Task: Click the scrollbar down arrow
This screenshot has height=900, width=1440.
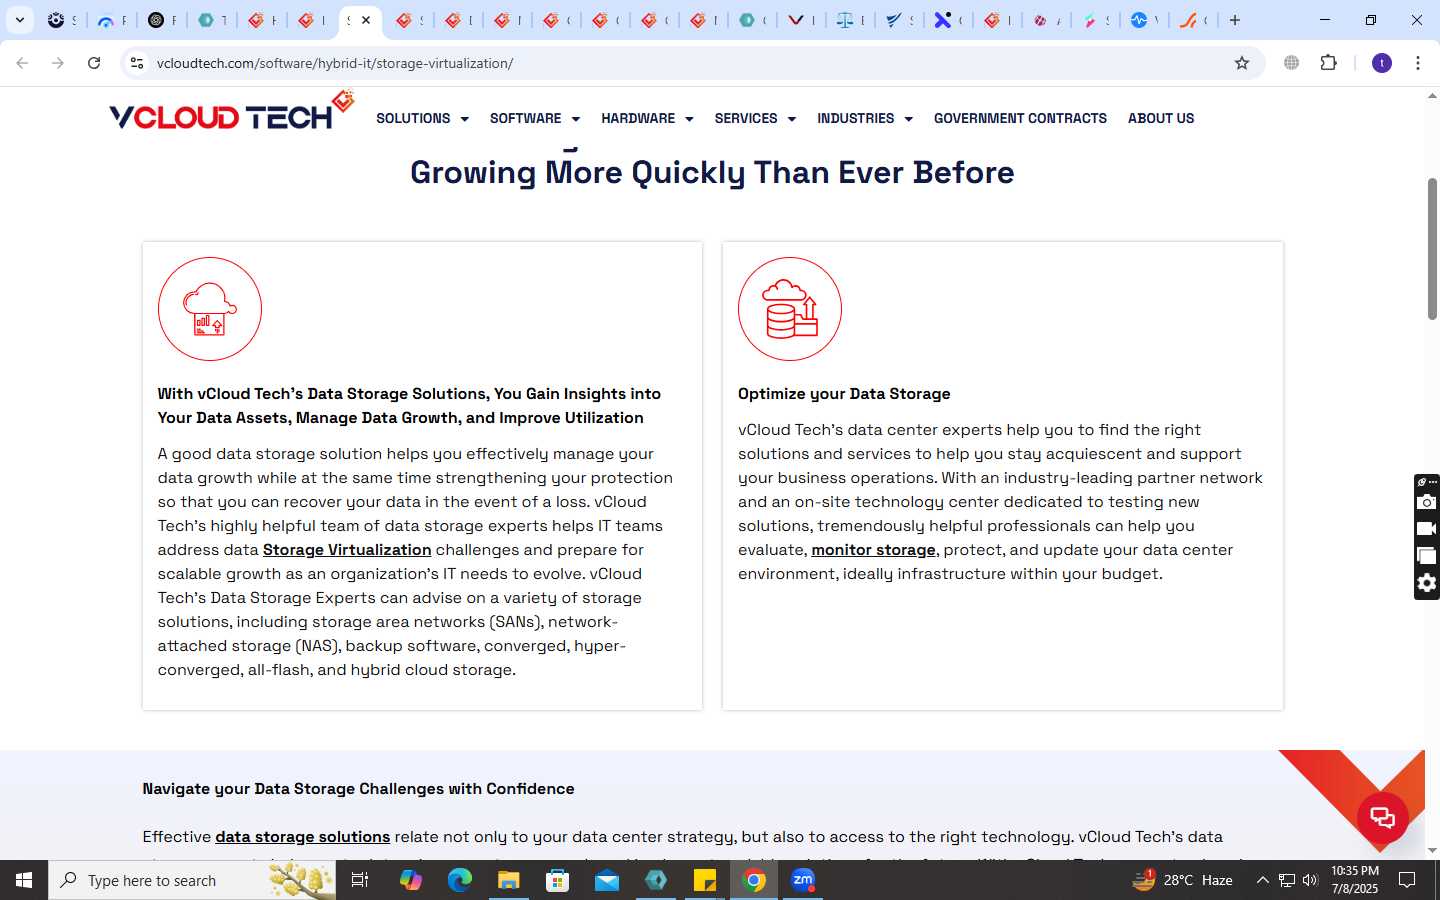Action: (1432, 851)
